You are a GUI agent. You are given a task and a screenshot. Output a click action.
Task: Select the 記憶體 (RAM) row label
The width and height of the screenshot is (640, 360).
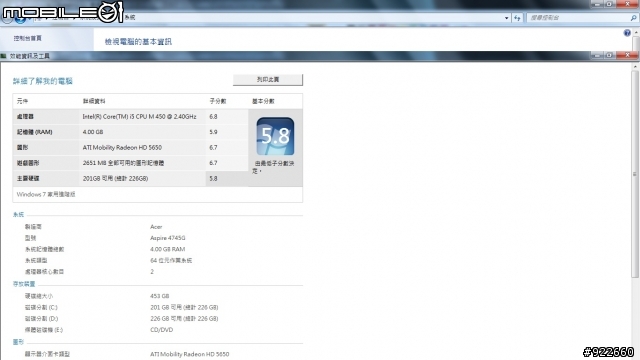(x=35, y=132)
